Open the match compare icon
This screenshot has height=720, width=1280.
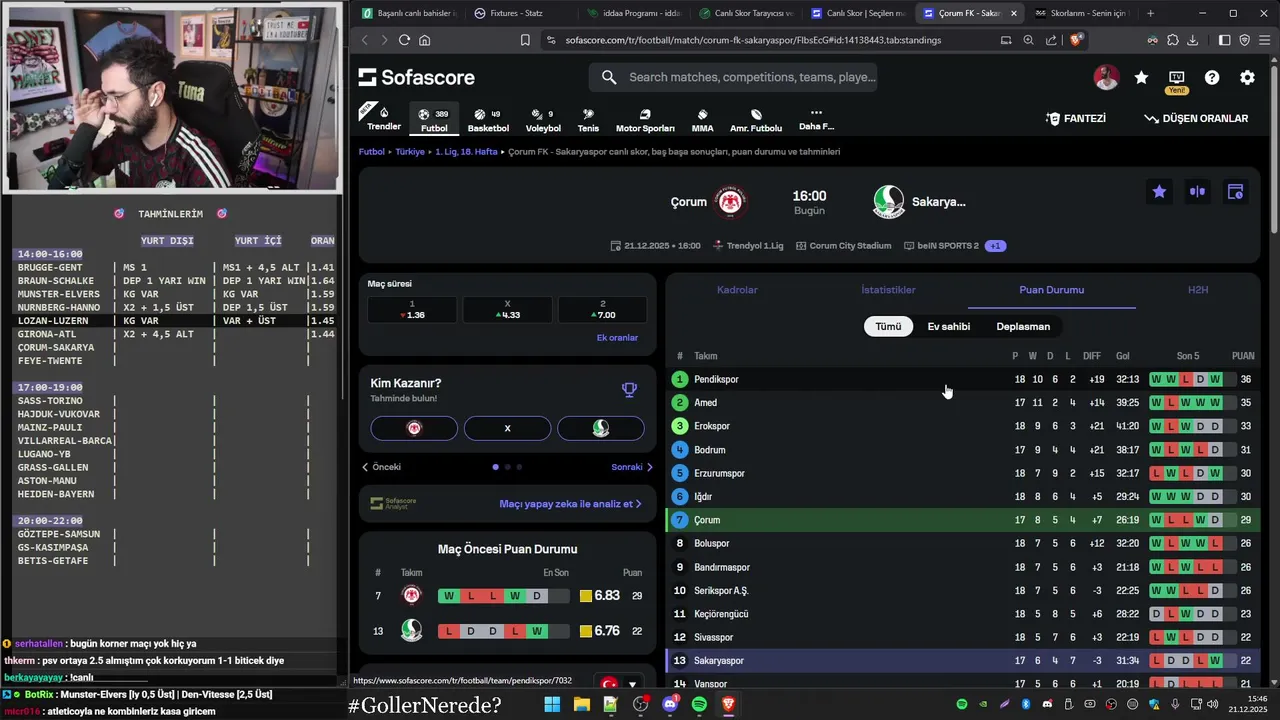[x=1197, y=191]
